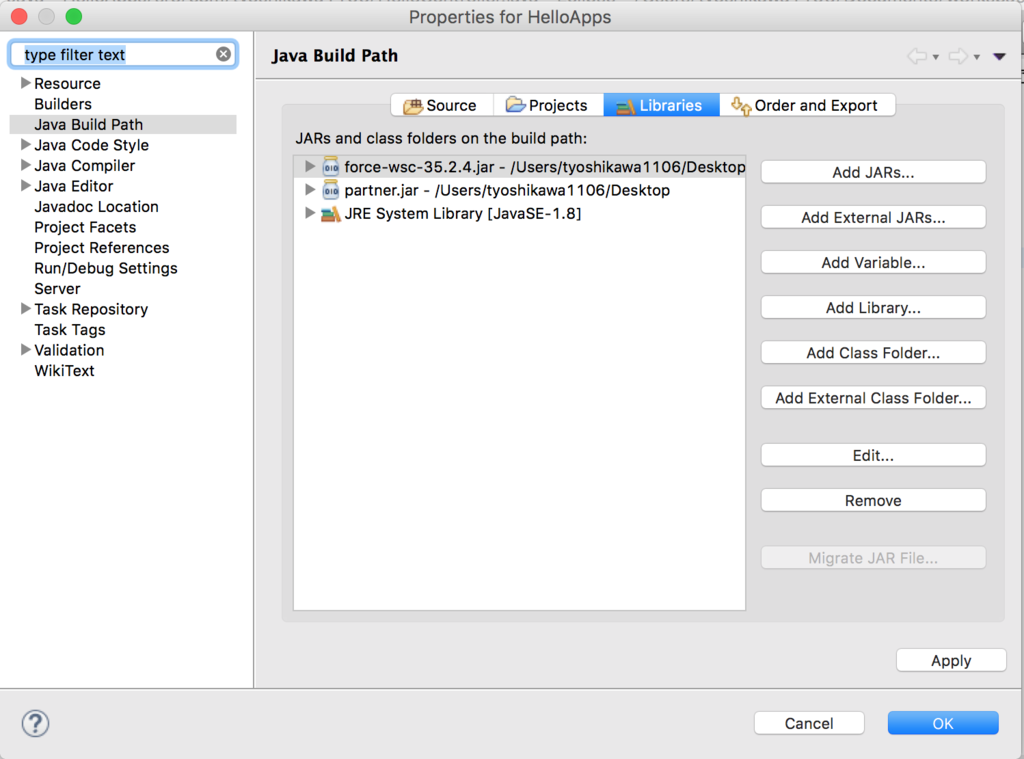The image size is (1024, 759).
Task: Expand the force-wsc-35.2.4.jar entry
Action: 309,166
